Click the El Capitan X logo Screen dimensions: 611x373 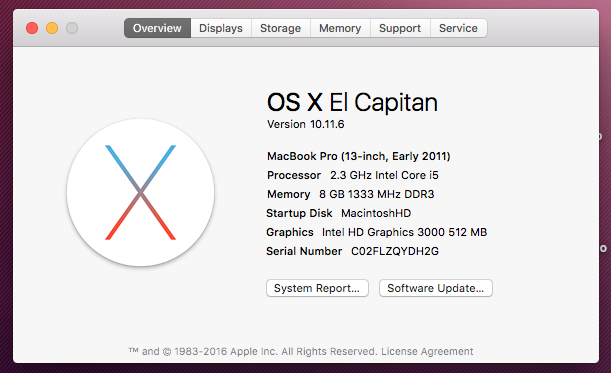pyautogui.click(x=140, y=193)
